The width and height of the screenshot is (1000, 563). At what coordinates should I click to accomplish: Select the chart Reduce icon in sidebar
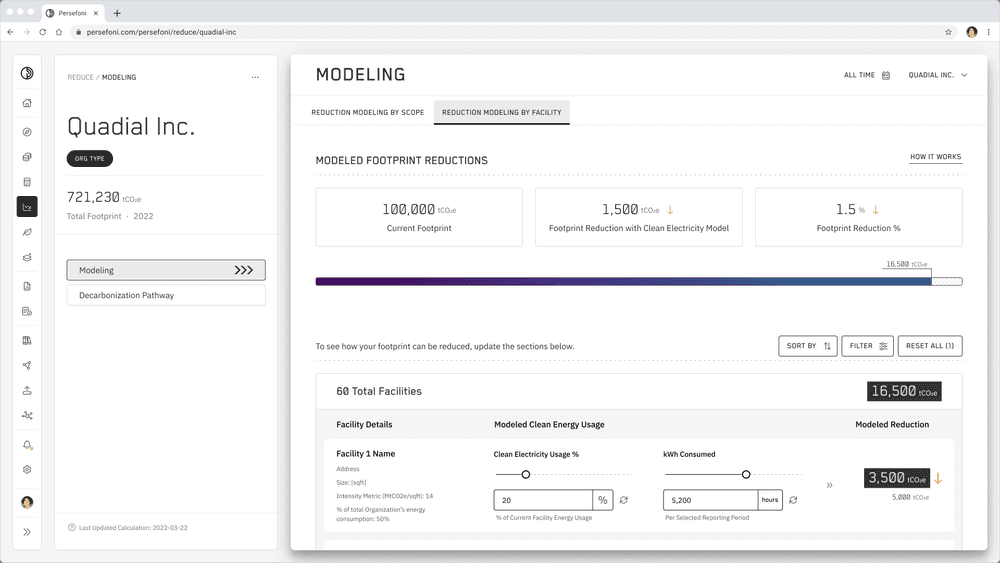(27, 207)
